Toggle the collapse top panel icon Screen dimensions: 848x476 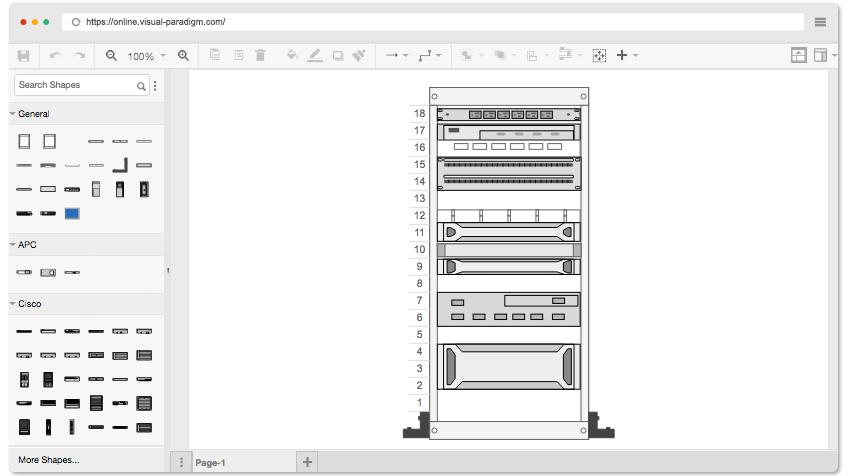click(x=799, y=55)
